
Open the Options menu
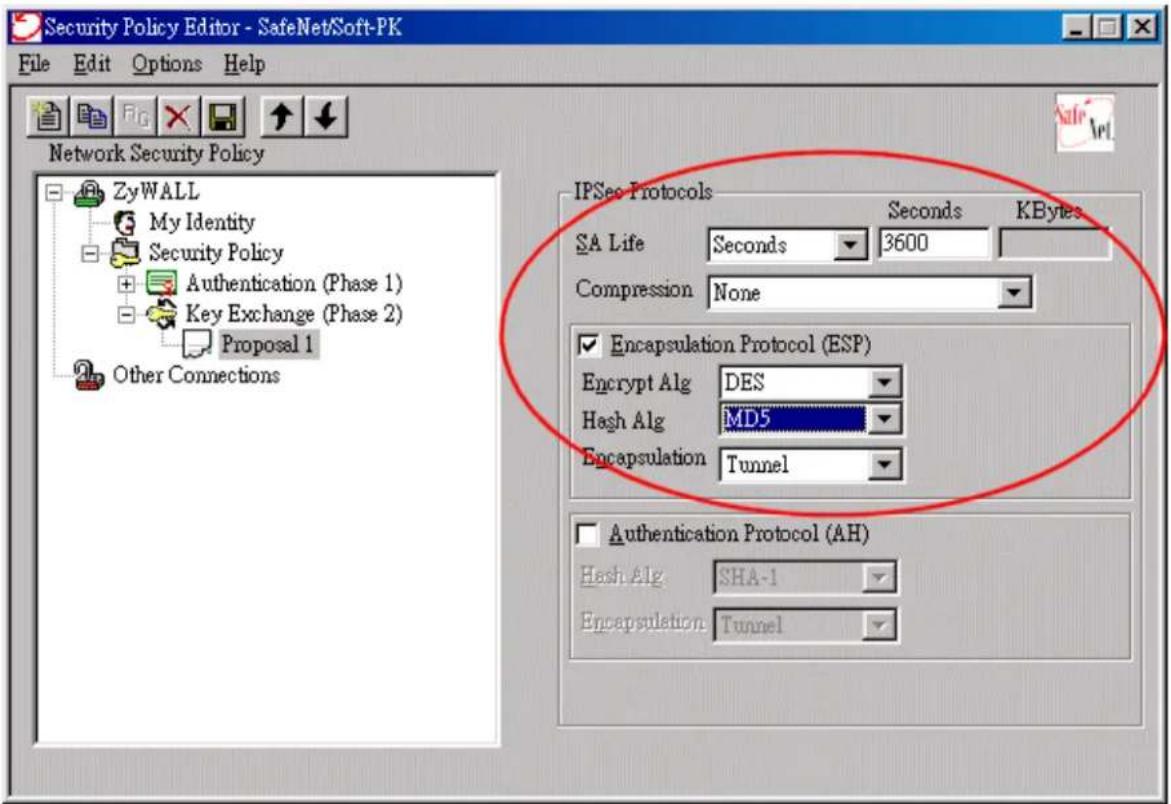point(167,64)
